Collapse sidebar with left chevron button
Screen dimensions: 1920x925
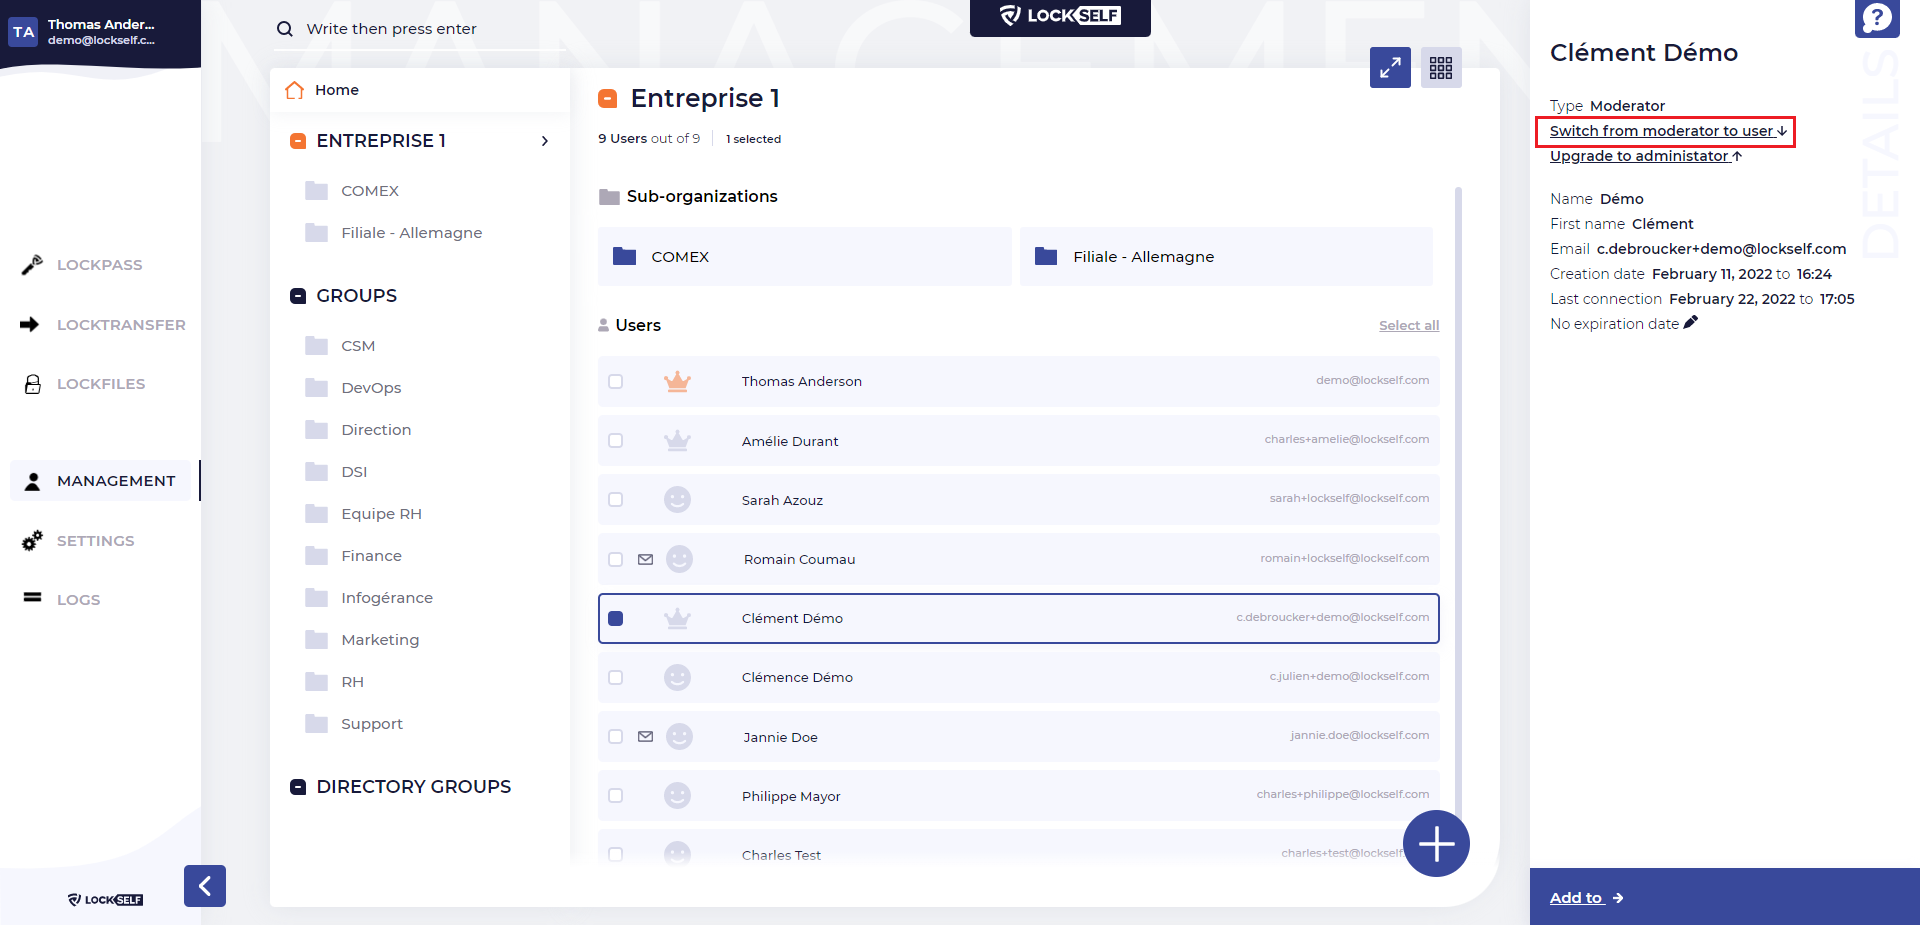click(205, 886)
